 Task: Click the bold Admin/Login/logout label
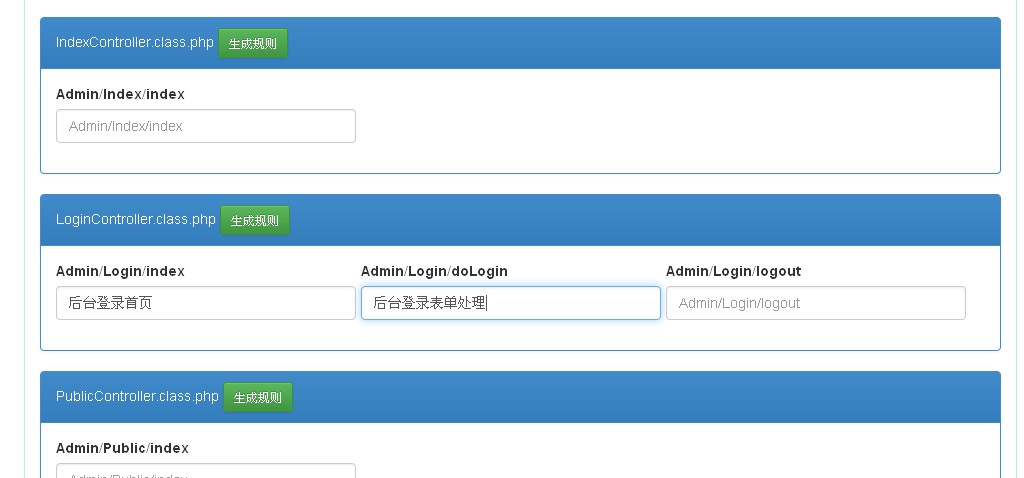[x=733, y=271]
